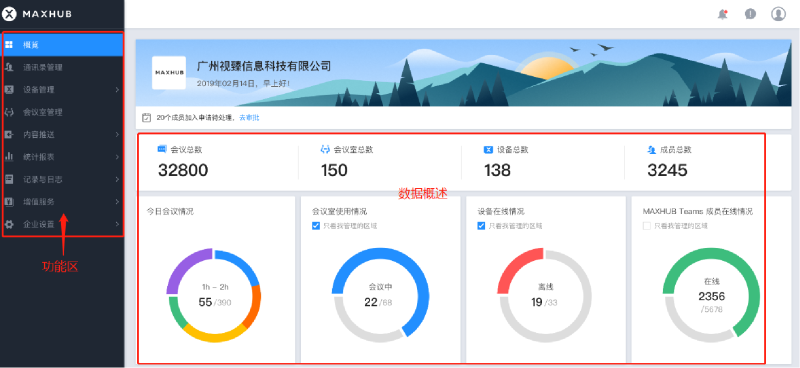Uncheck 只看我管理的区域 under 设备在线情况
This screenshot has width=800, height=368.
click(x=481, y=226)
